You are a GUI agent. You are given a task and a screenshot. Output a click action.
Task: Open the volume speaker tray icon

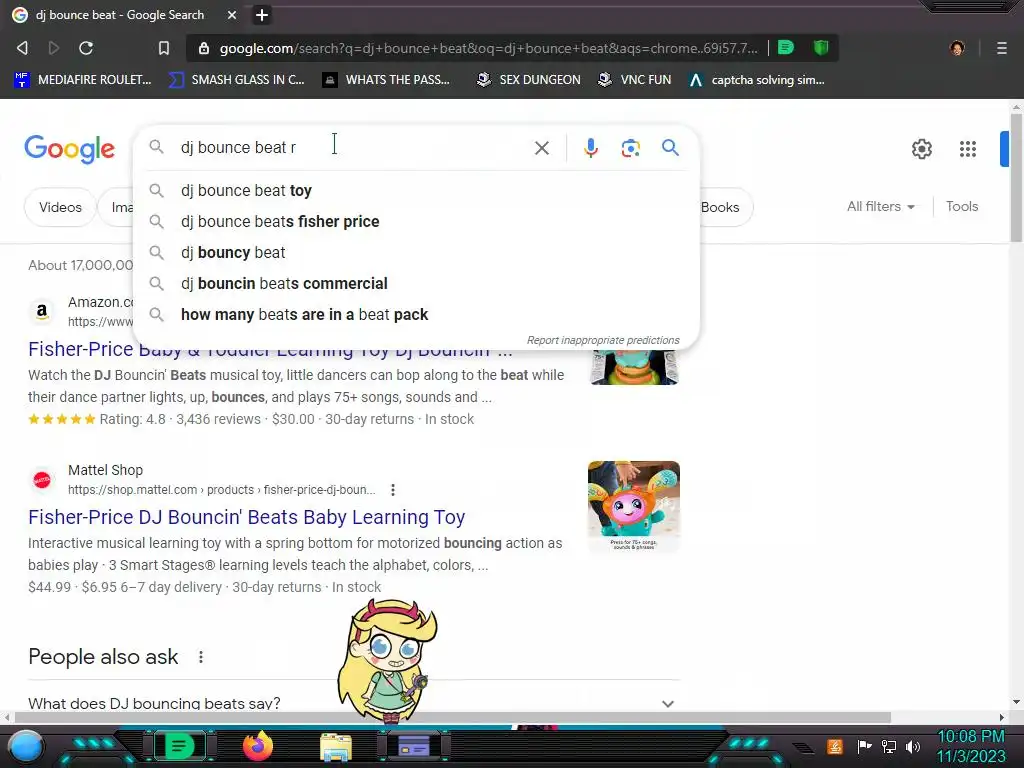tap(913, 746)
